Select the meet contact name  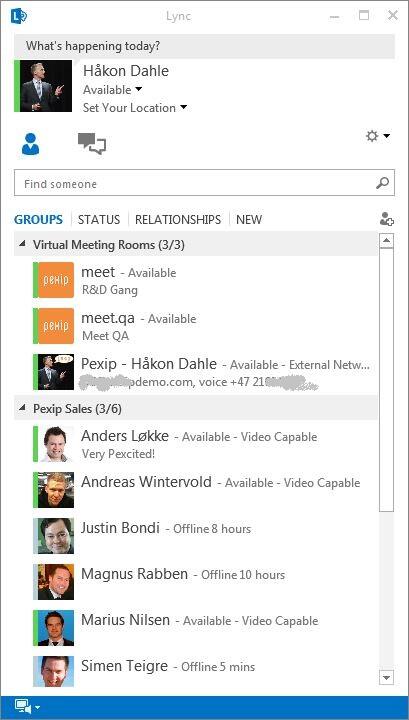pyautogui.click(x=98, y=272)
